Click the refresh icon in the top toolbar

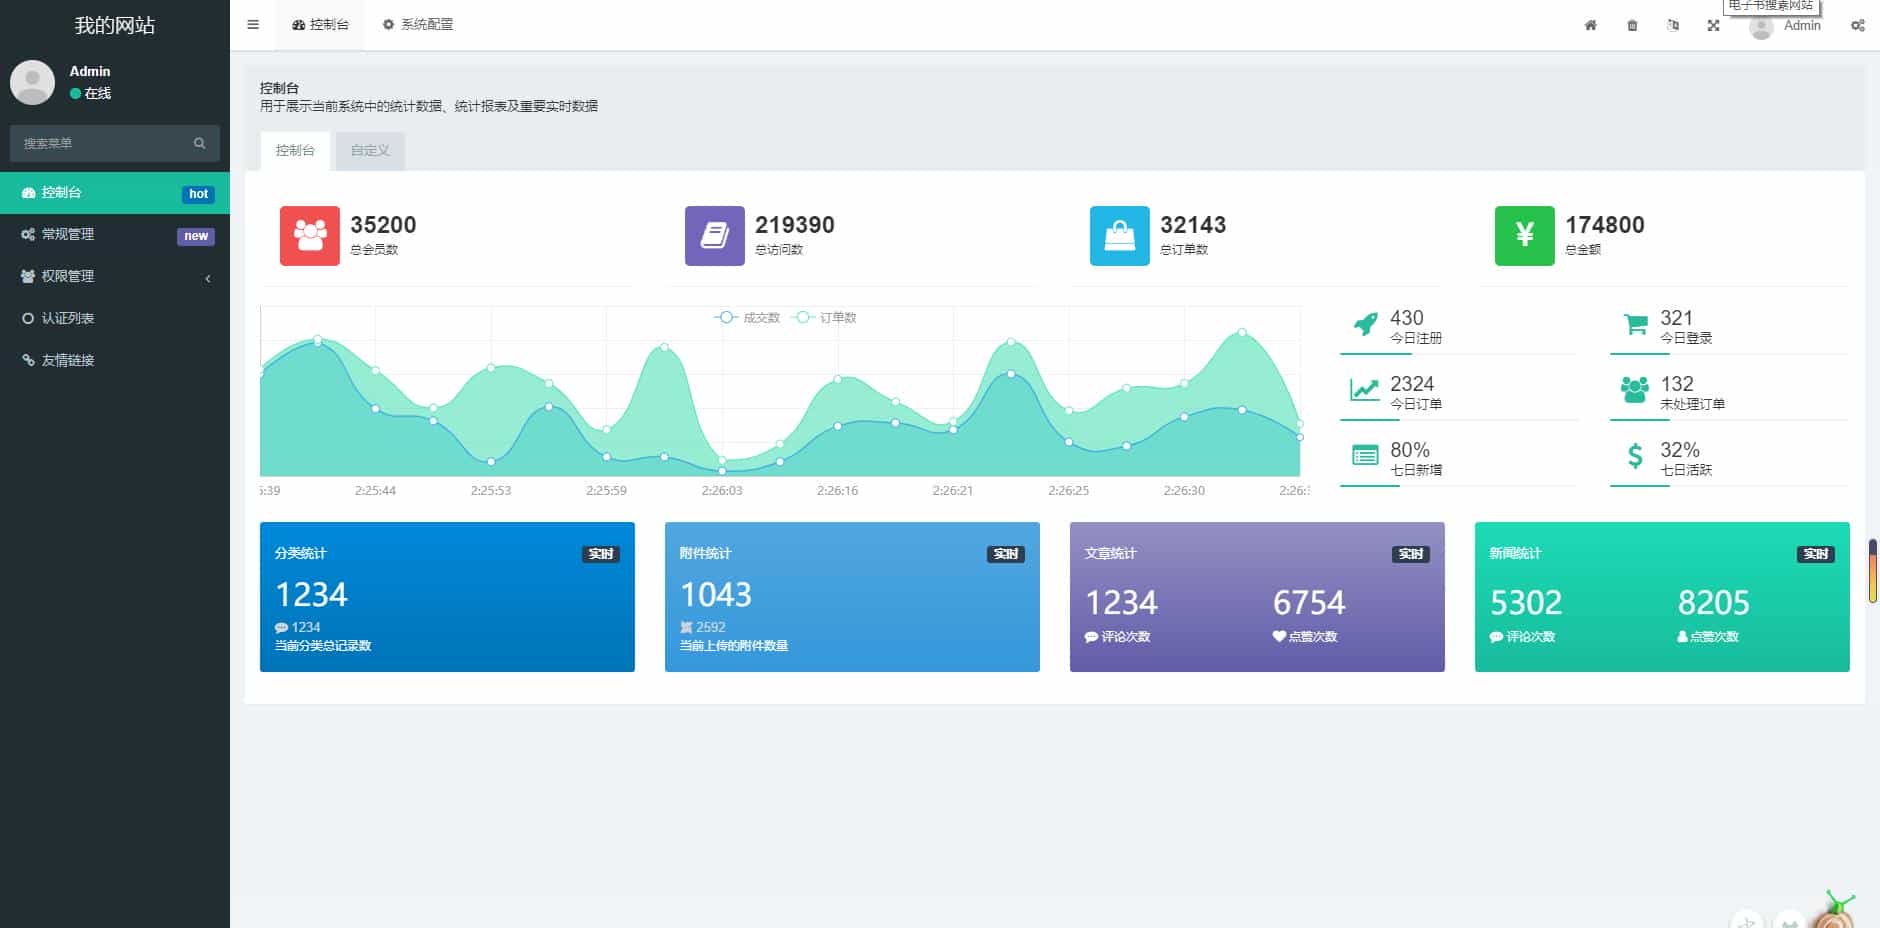click(x=1674, y=25)
